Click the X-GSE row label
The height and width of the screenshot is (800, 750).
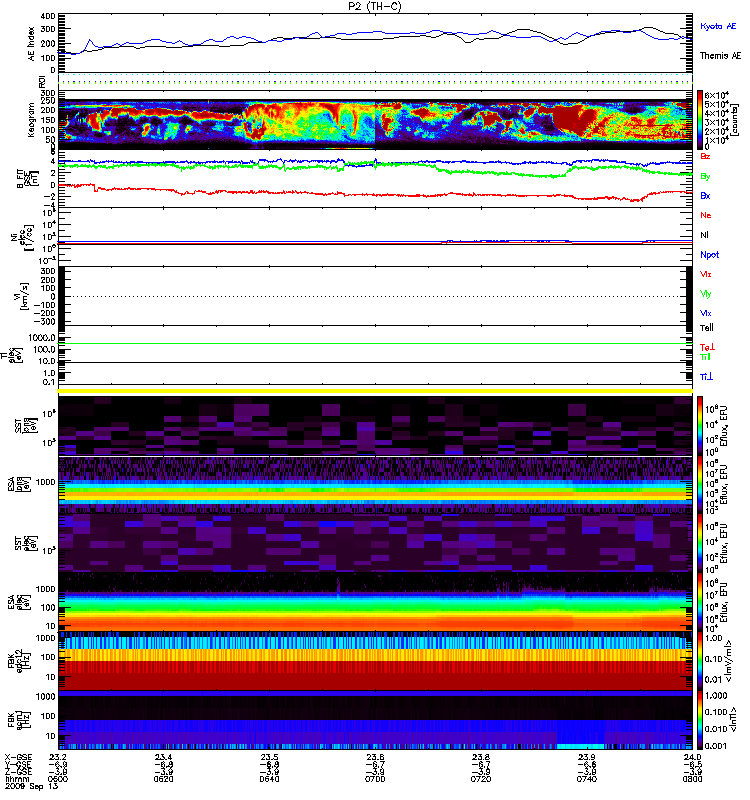coord(18,758)
